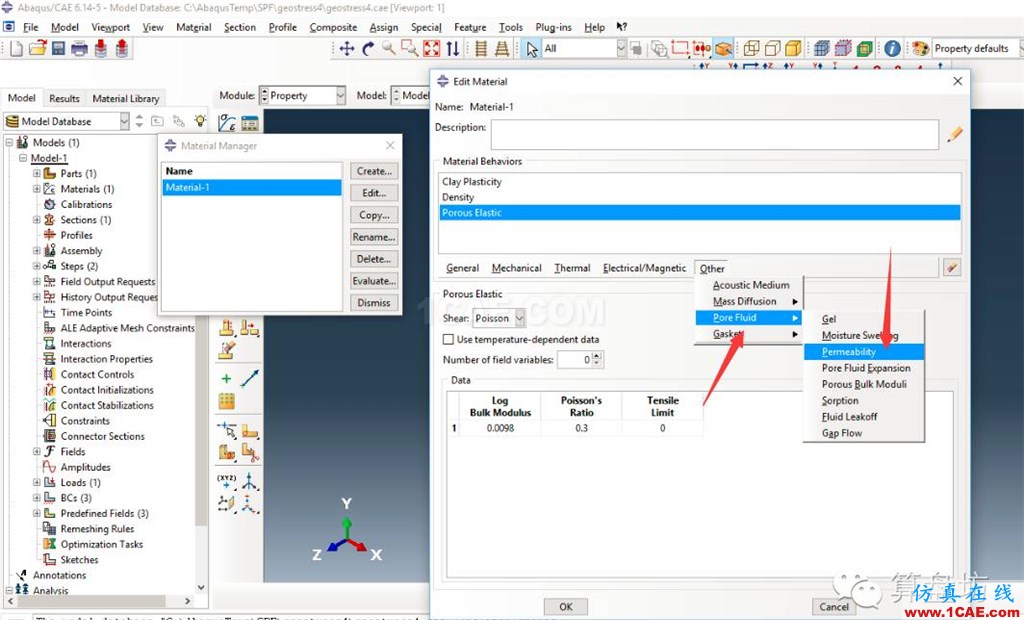
Task: Click the shaded render style icon
Action: click(793, 48)
